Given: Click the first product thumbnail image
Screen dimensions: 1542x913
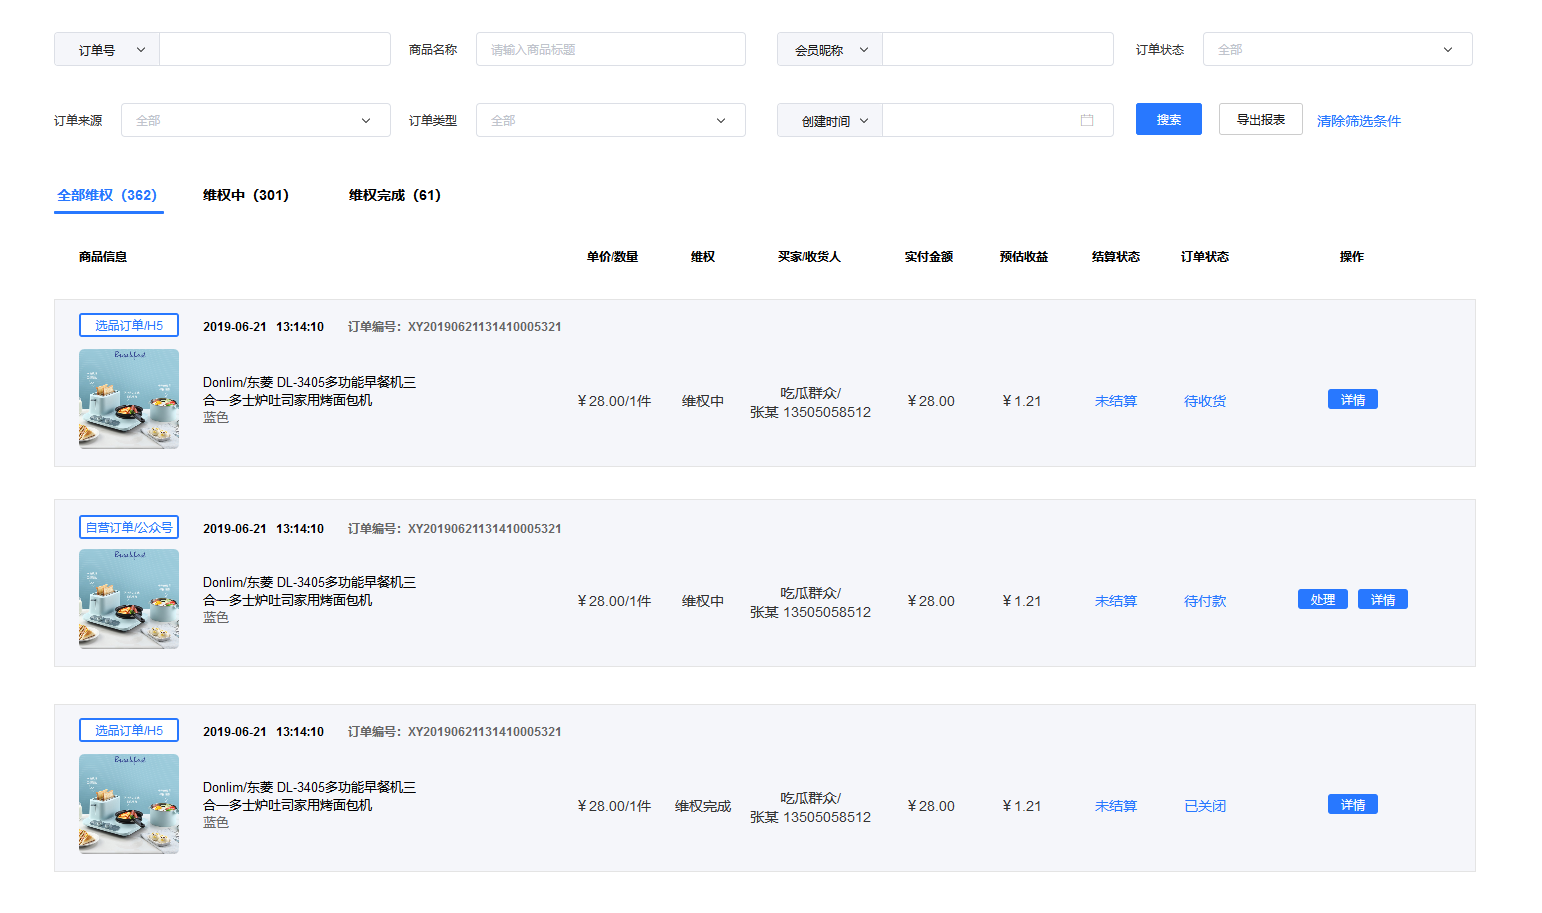Looking at the screenshot, I should pos(128,399).
